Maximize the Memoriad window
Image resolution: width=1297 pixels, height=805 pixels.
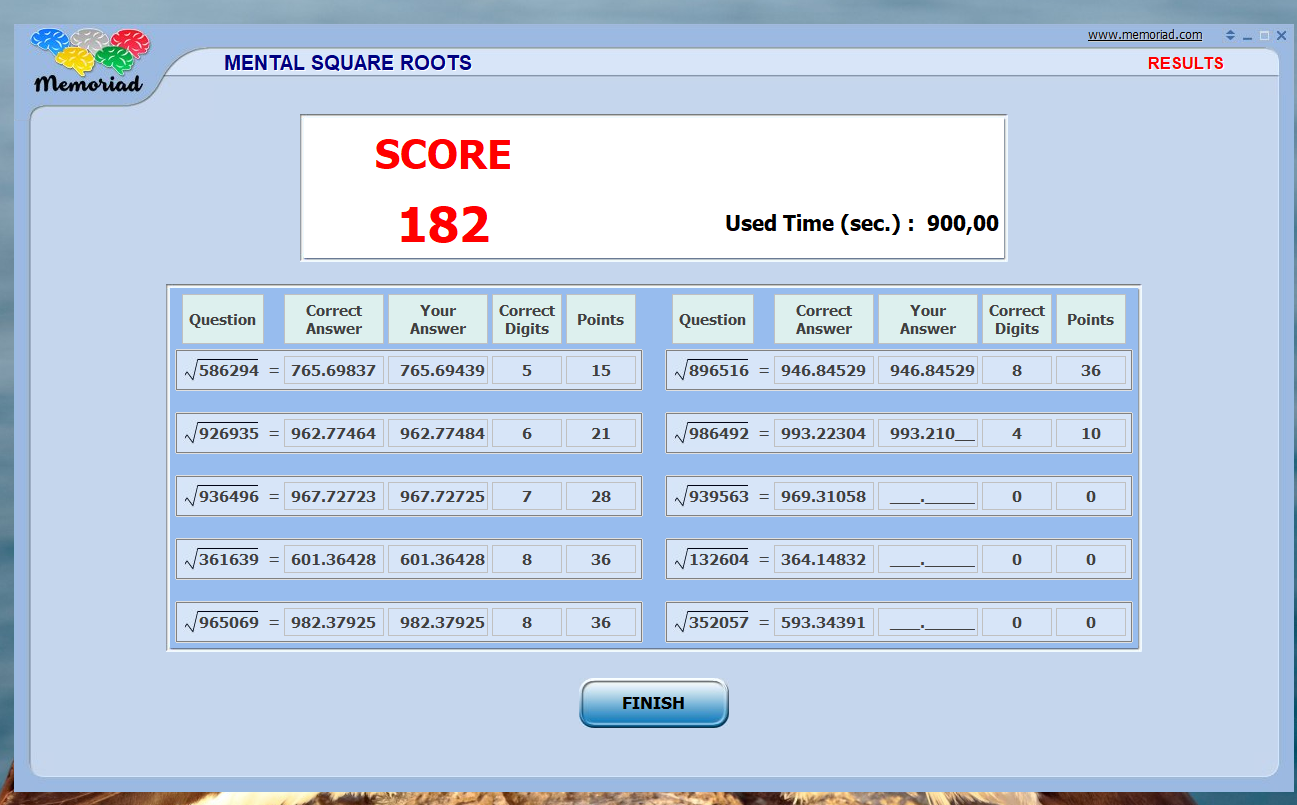click(x=1264, y=35)
